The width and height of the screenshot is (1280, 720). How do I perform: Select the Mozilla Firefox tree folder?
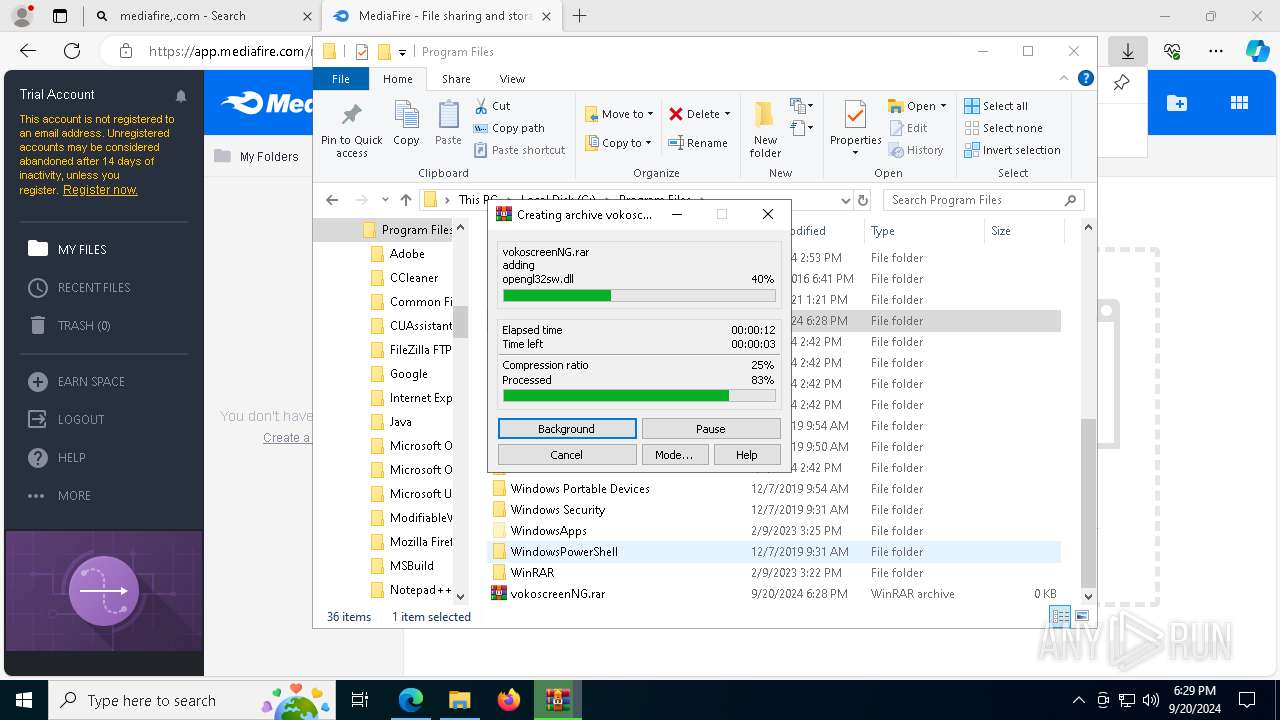click(x=411, y=541)
